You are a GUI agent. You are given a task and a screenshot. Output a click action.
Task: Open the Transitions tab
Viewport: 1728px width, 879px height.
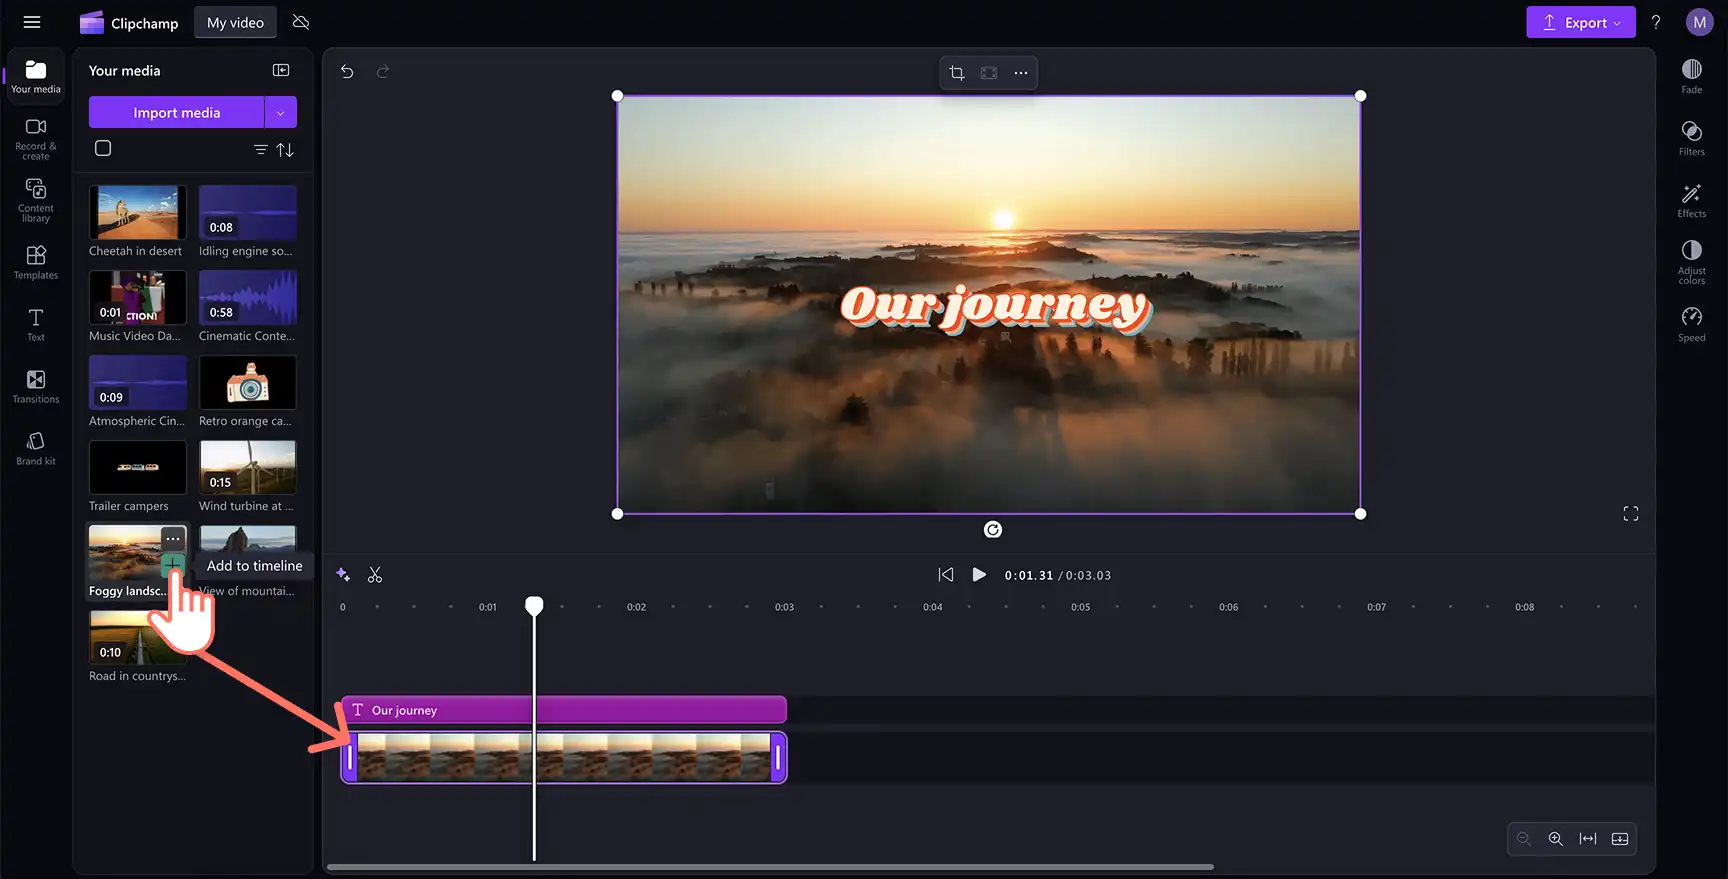[x=36, y=386]
